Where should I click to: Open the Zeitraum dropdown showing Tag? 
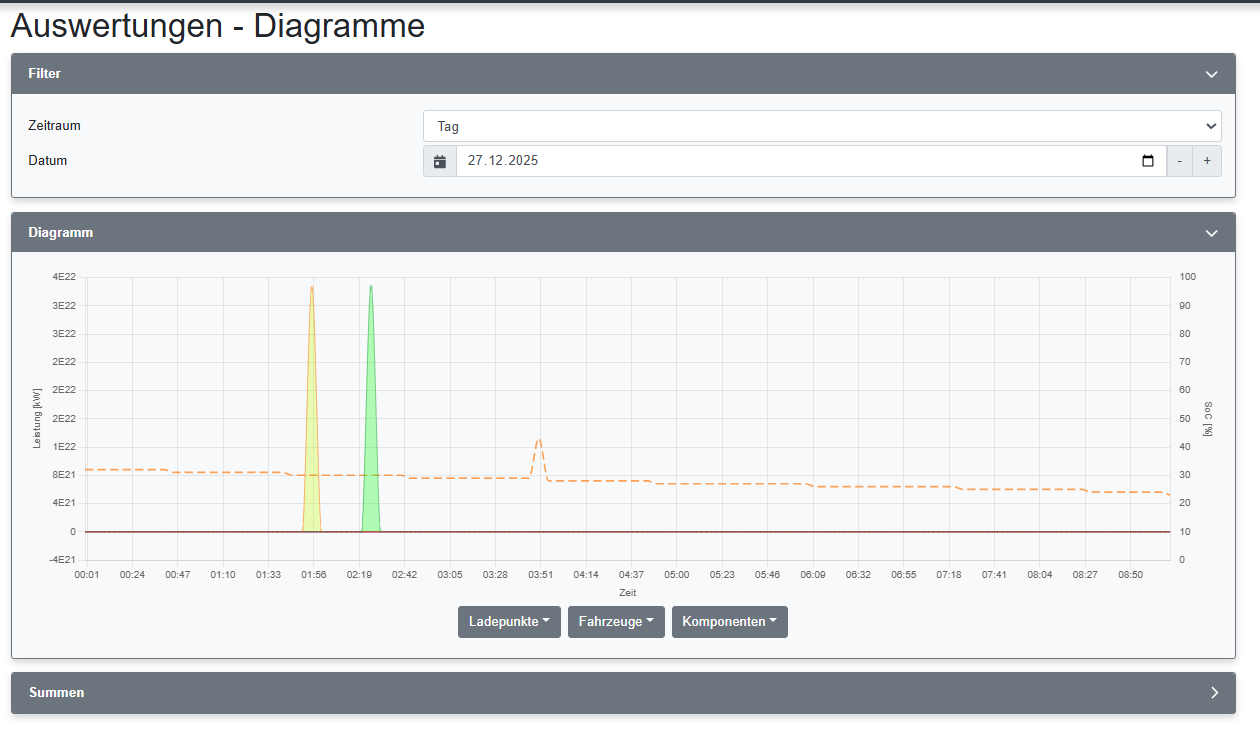pos(822,126)
